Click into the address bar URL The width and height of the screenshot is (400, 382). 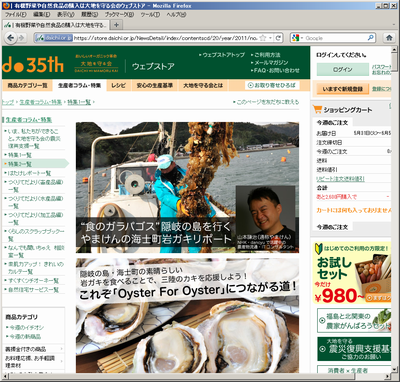click(x=165, y=38)
